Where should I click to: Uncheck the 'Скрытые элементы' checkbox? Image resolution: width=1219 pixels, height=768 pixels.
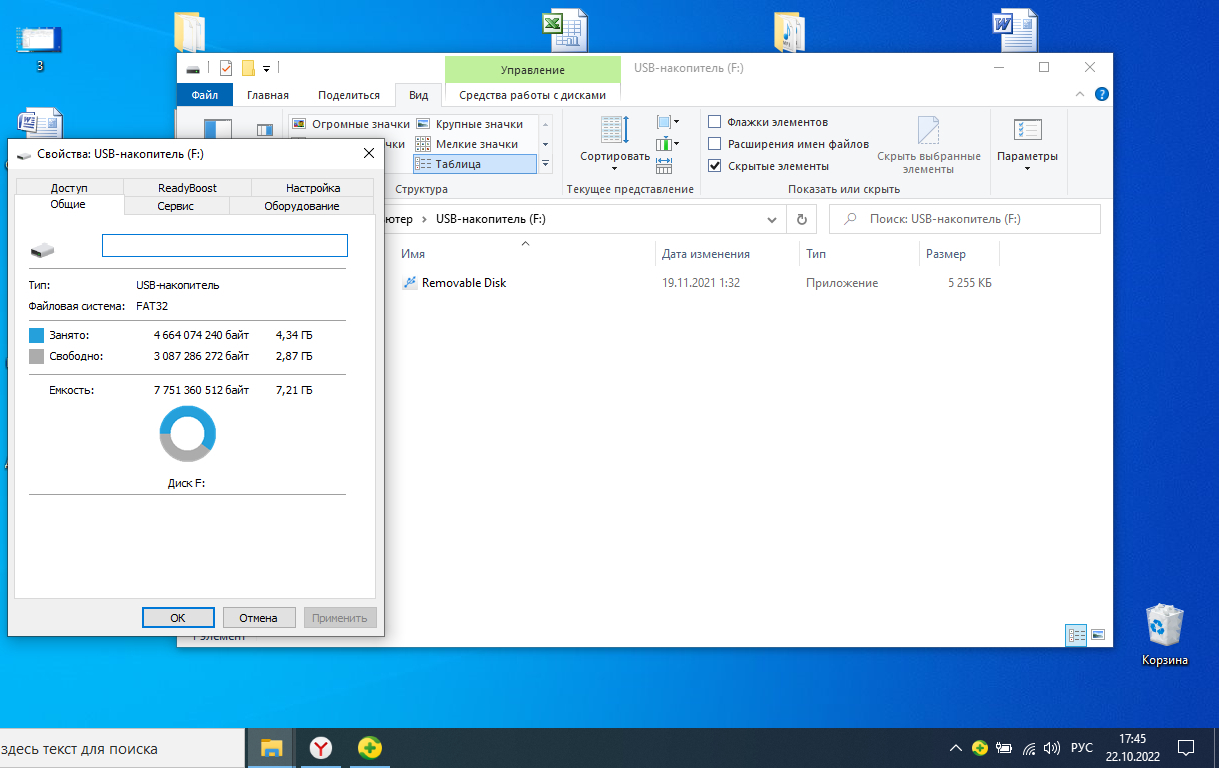click(715, 166)
